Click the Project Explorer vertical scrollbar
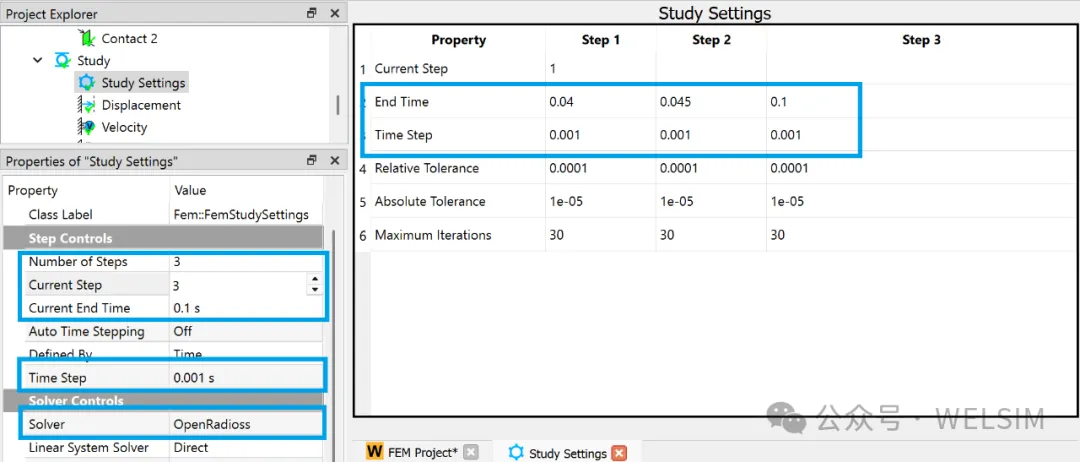This screenshot has height=462, width=1080. click(338, 105)
